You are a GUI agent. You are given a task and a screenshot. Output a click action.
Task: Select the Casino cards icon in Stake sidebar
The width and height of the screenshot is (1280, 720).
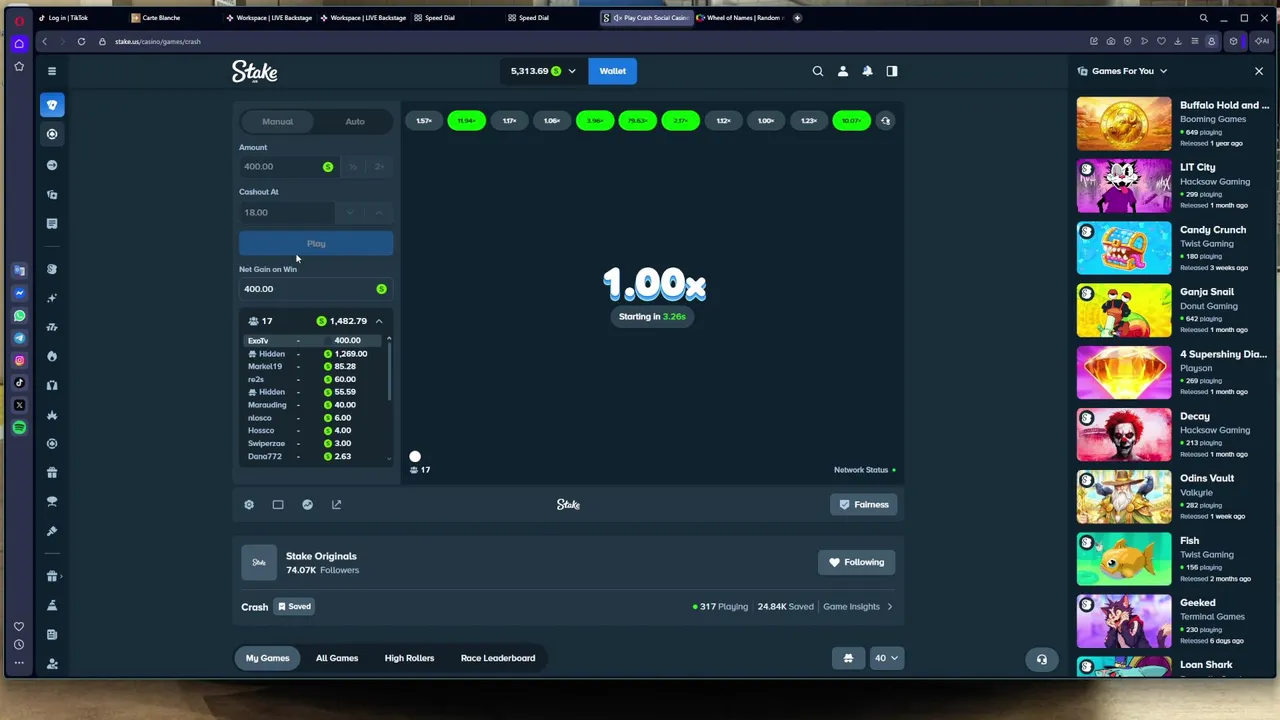52,105
